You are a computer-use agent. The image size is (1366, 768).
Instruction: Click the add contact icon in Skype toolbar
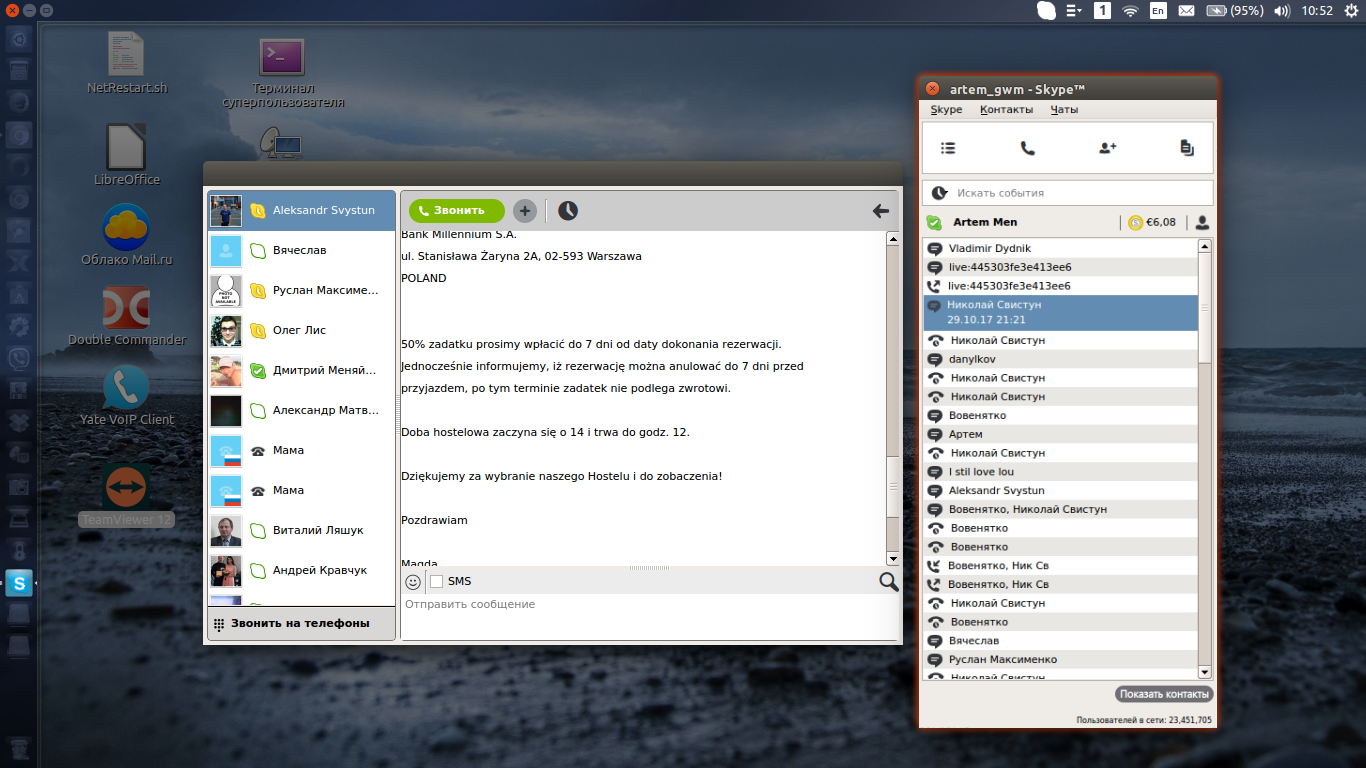point(1107,148)
